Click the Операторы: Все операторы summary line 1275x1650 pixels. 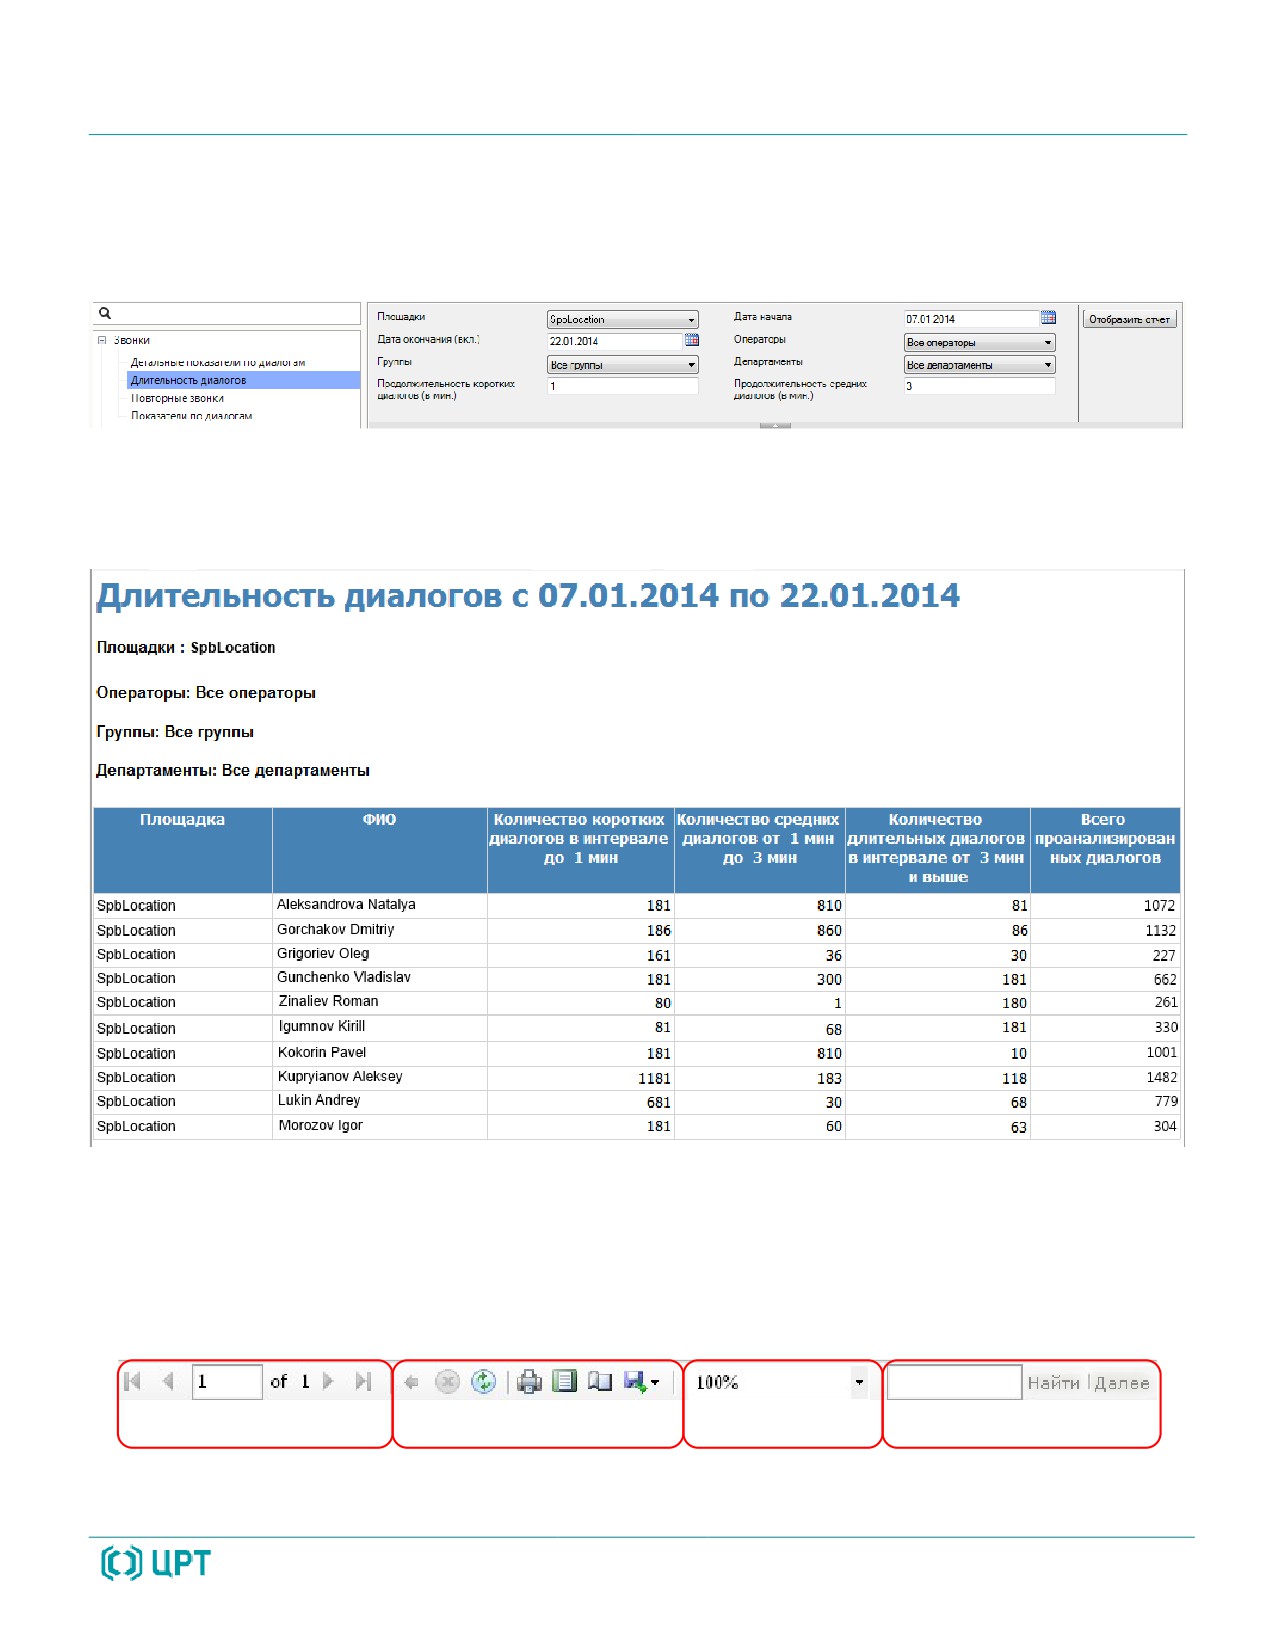[x=206, y=692]
